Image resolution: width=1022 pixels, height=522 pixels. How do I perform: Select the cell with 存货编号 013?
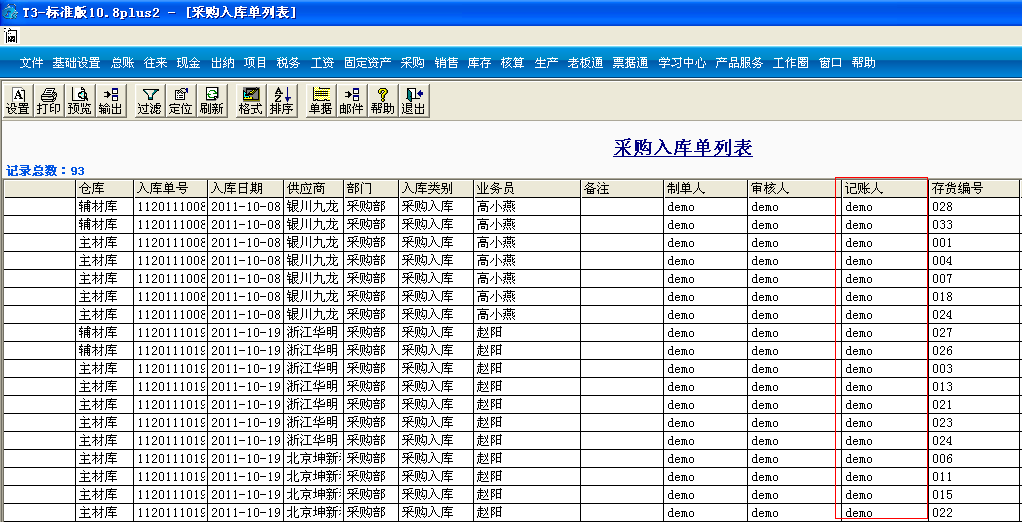point(973,386)
